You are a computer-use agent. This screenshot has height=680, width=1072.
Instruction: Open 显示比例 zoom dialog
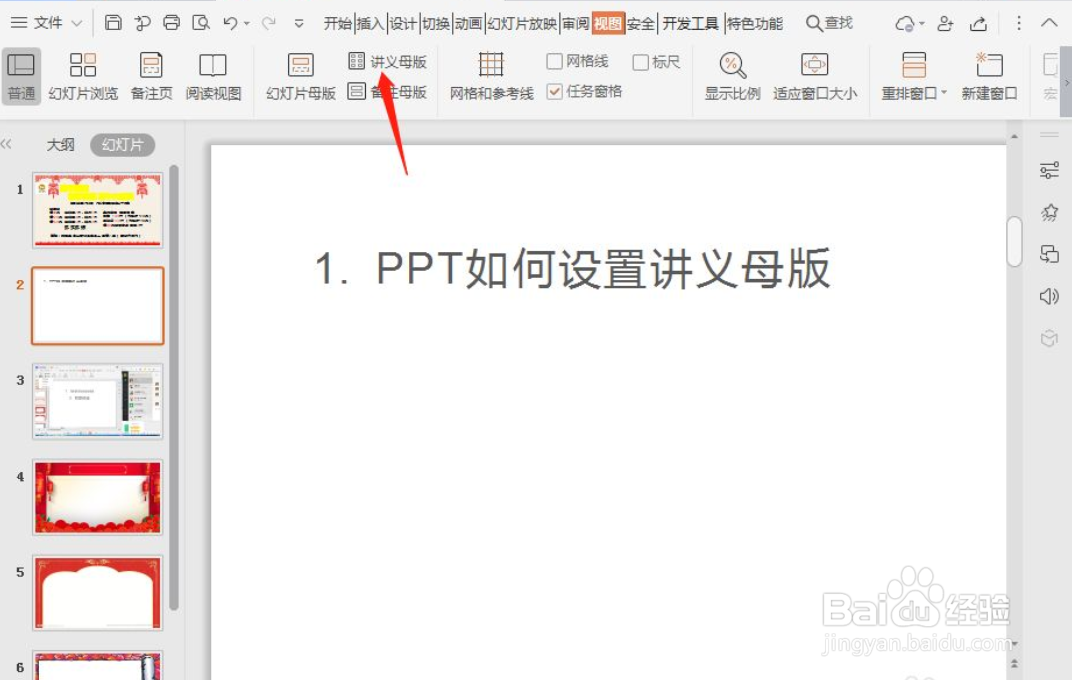pos(732,76)
